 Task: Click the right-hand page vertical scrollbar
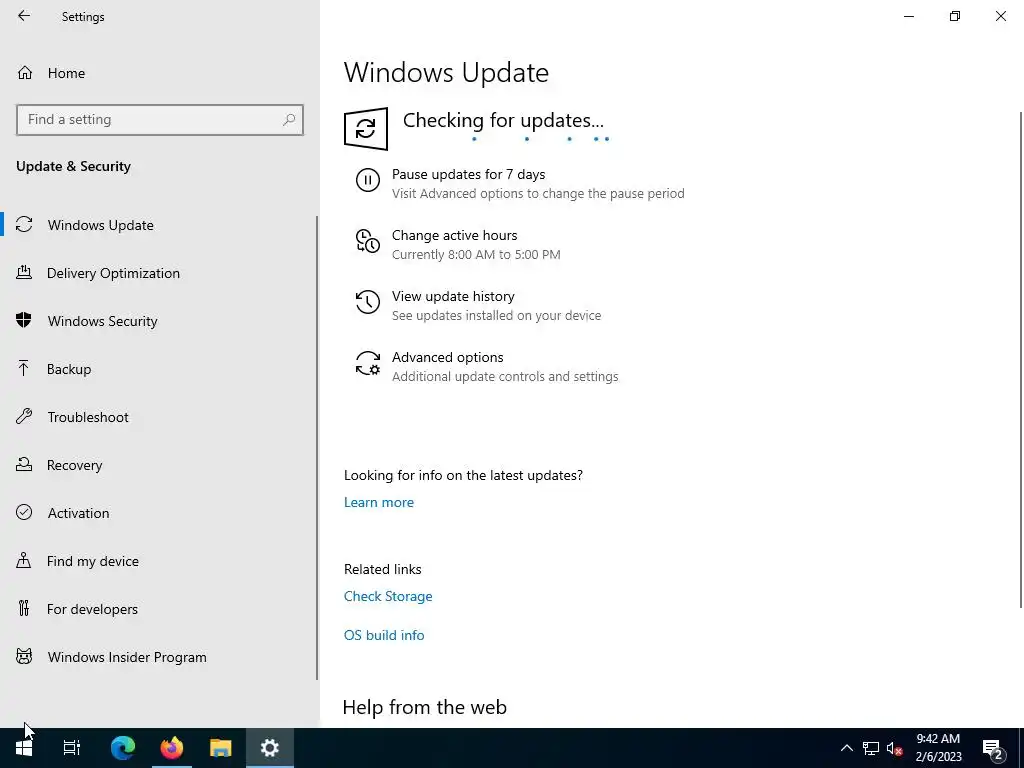[1021, 359]
